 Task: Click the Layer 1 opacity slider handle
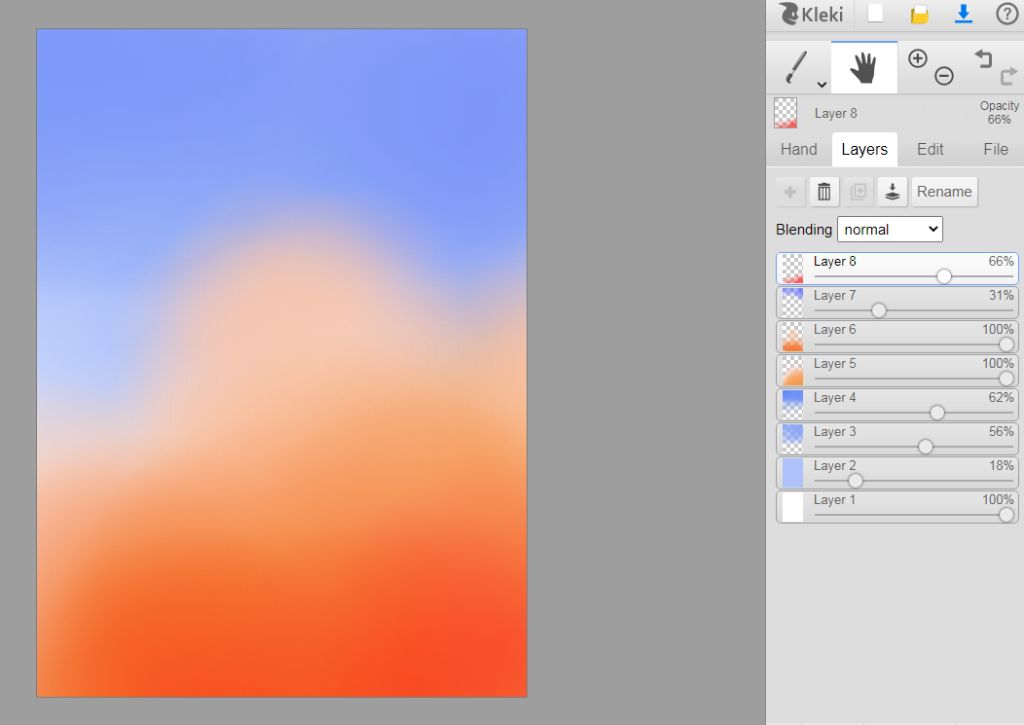1006,515
